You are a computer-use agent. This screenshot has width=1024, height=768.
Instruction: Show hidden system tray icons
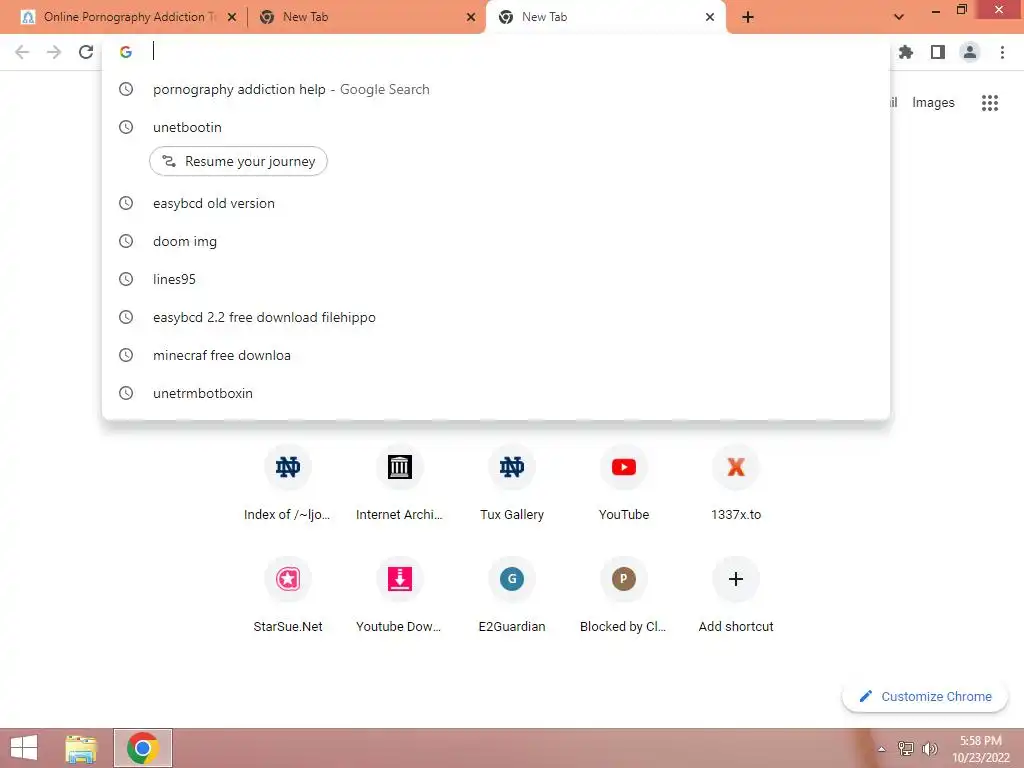tap(882, 749)
